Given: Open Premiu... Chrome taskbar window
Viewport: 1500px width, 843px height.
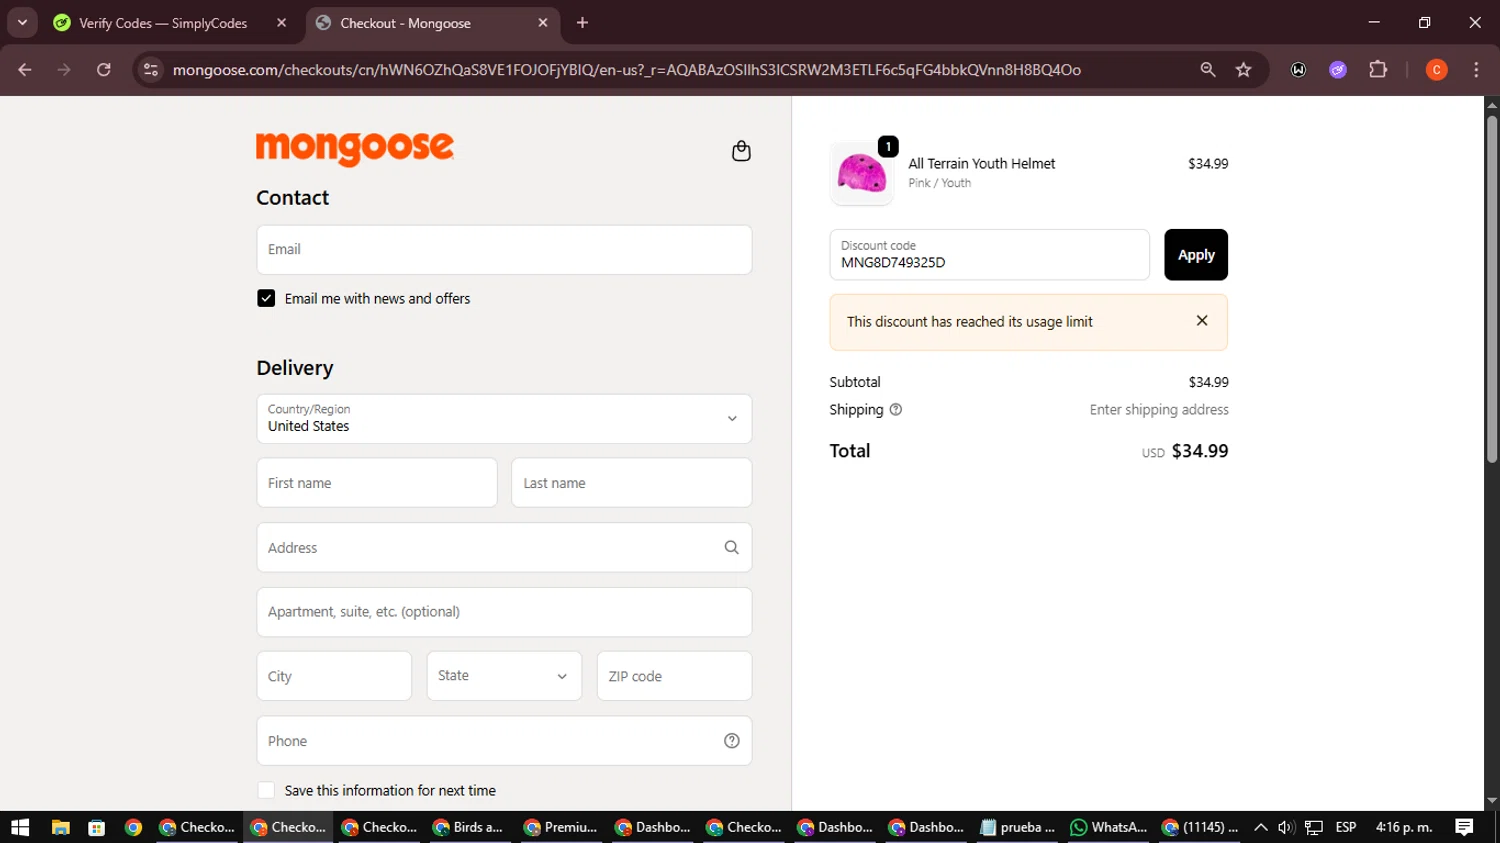Looking at the screenshot, I should point(561,827).
